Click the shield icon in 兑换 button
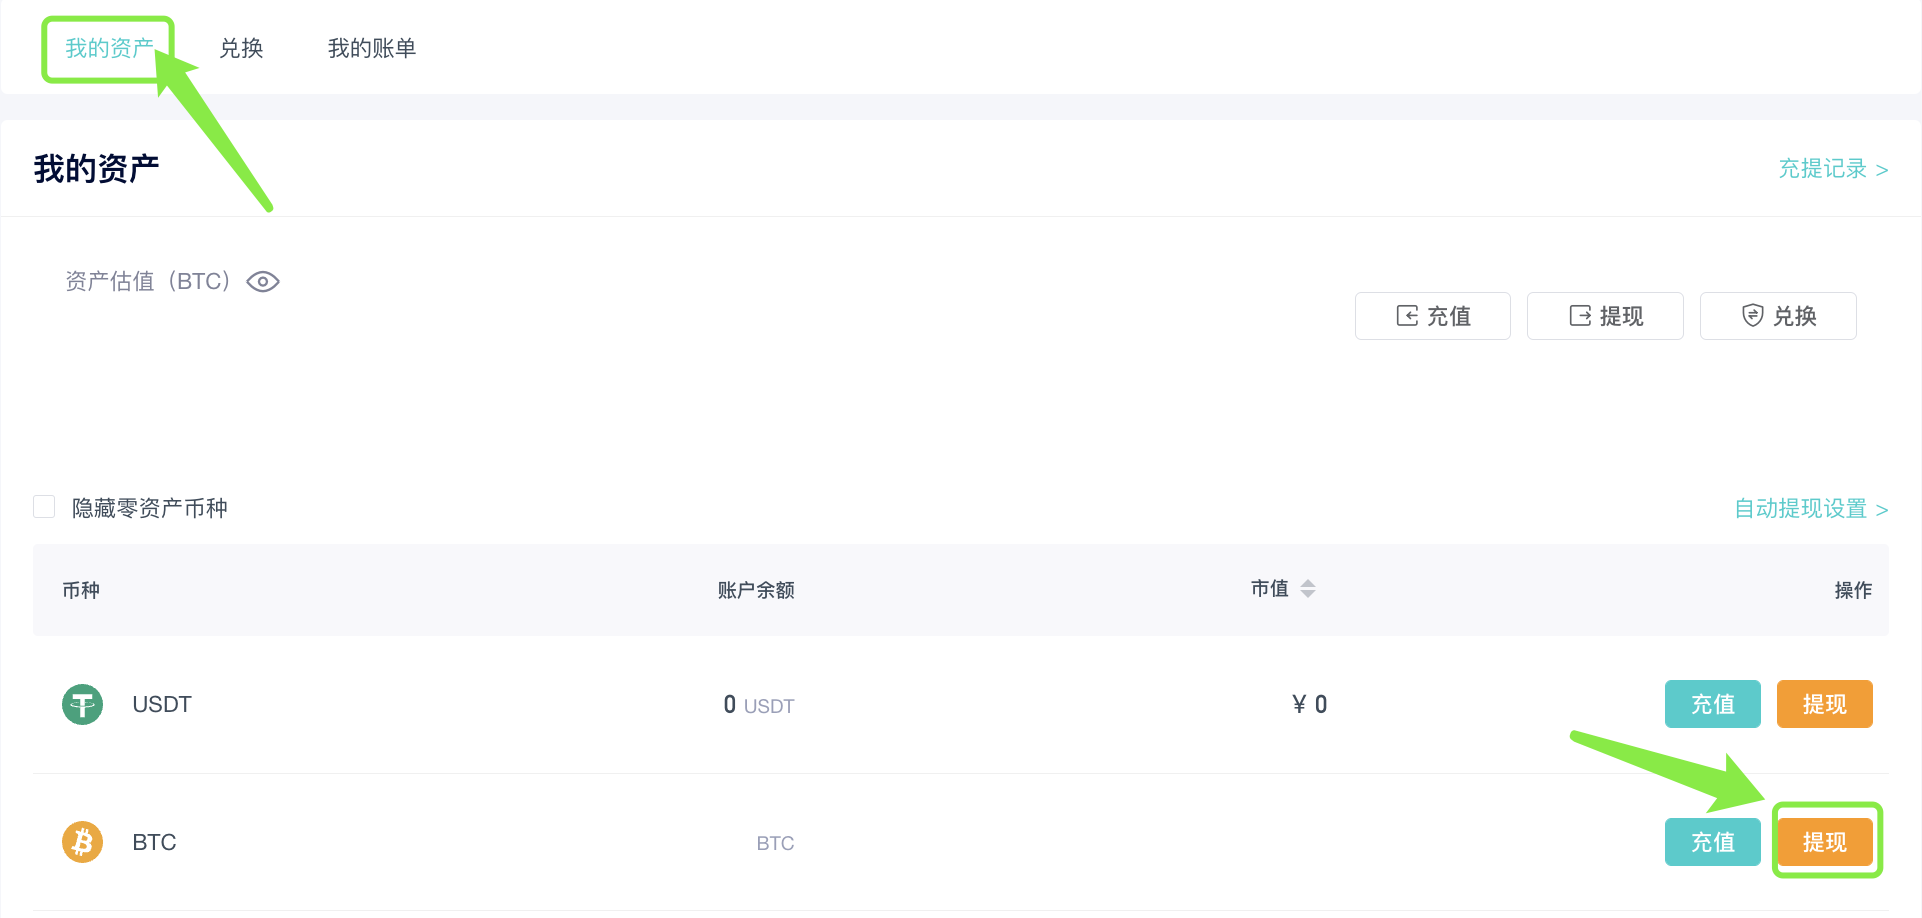Viewport: 1922px width, 918px height. [x=1752, y=316]
